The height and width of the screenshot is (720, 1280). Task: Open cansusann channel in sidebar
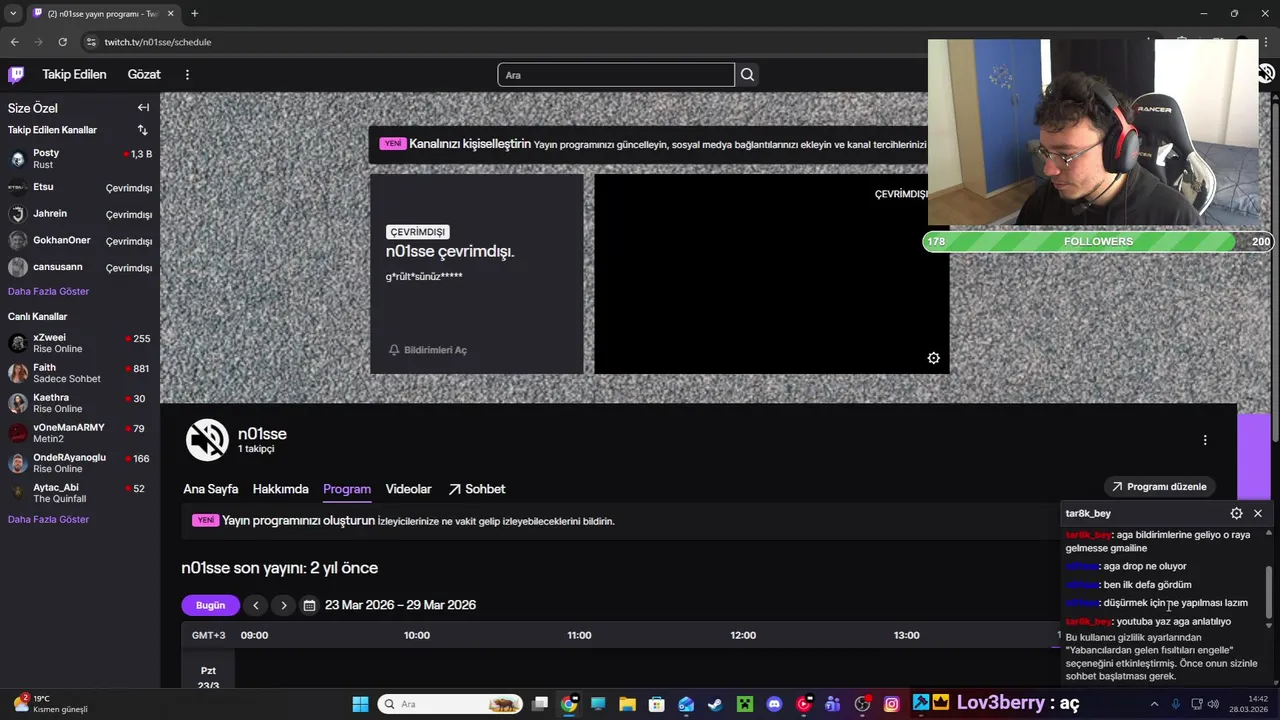click(80, 267)
